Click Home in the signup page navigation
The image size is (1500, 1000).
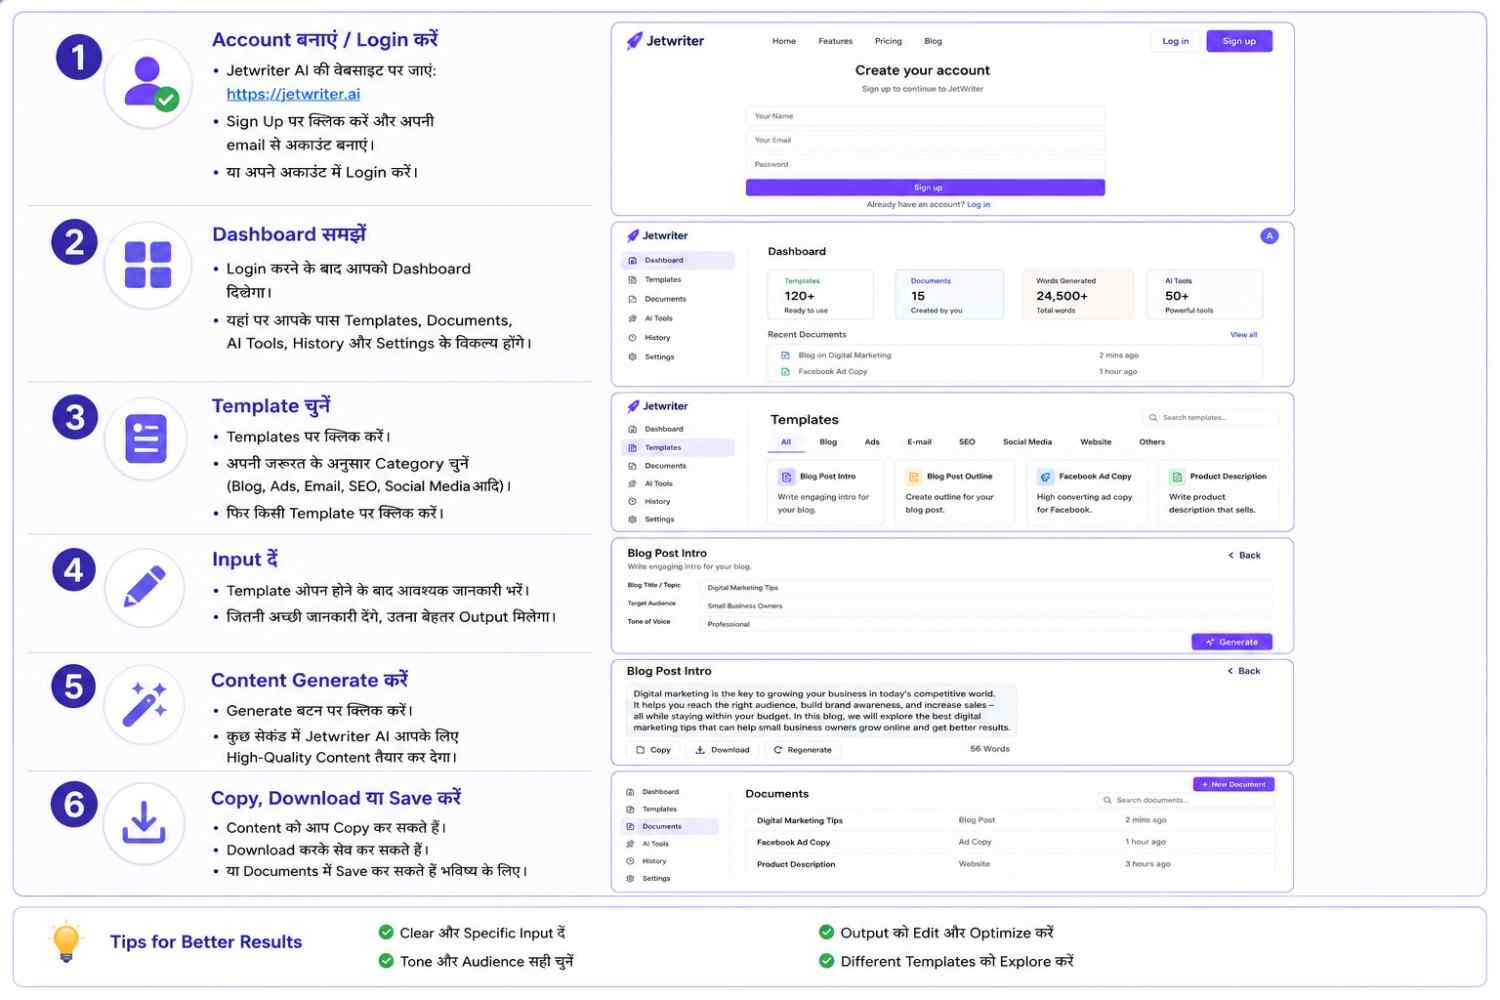coord(784,41)
